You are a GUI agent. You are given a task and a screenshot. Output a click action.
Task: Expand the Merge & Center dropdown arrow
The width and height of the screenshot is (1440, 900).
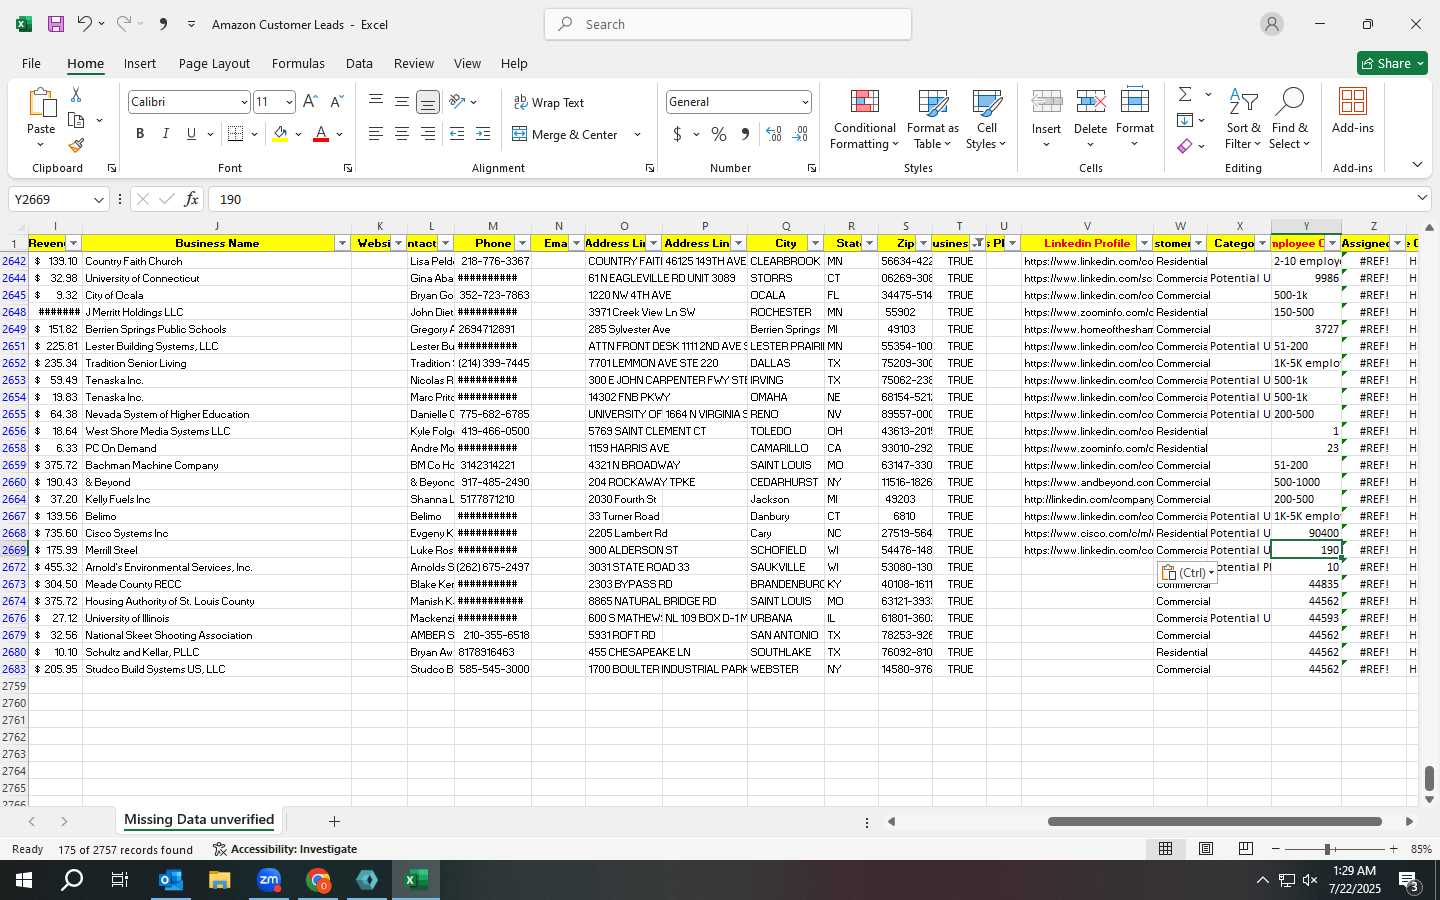click(637, 134)
